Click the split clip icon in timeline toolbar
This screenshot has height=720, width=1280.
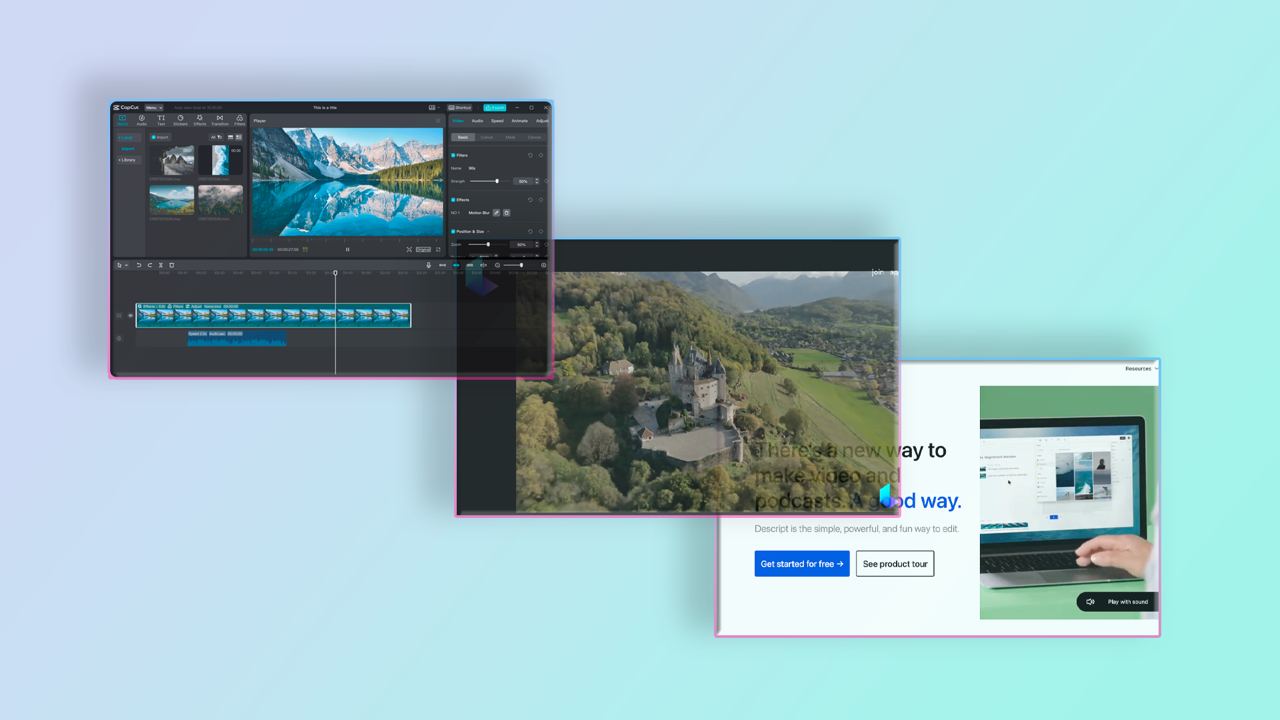160,265
